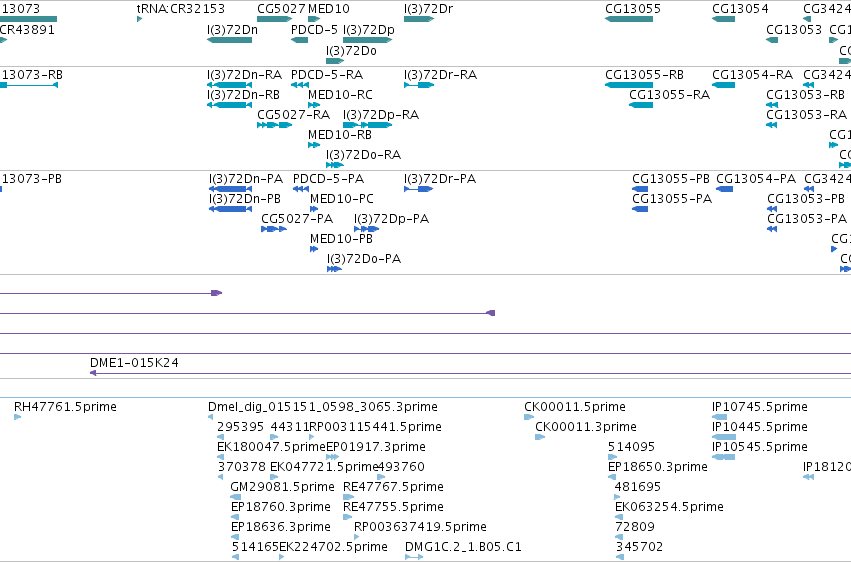The width and height of the screenshot is (851, 562).
Task: Select transcript MED10-RB
Action: (340, 135)
